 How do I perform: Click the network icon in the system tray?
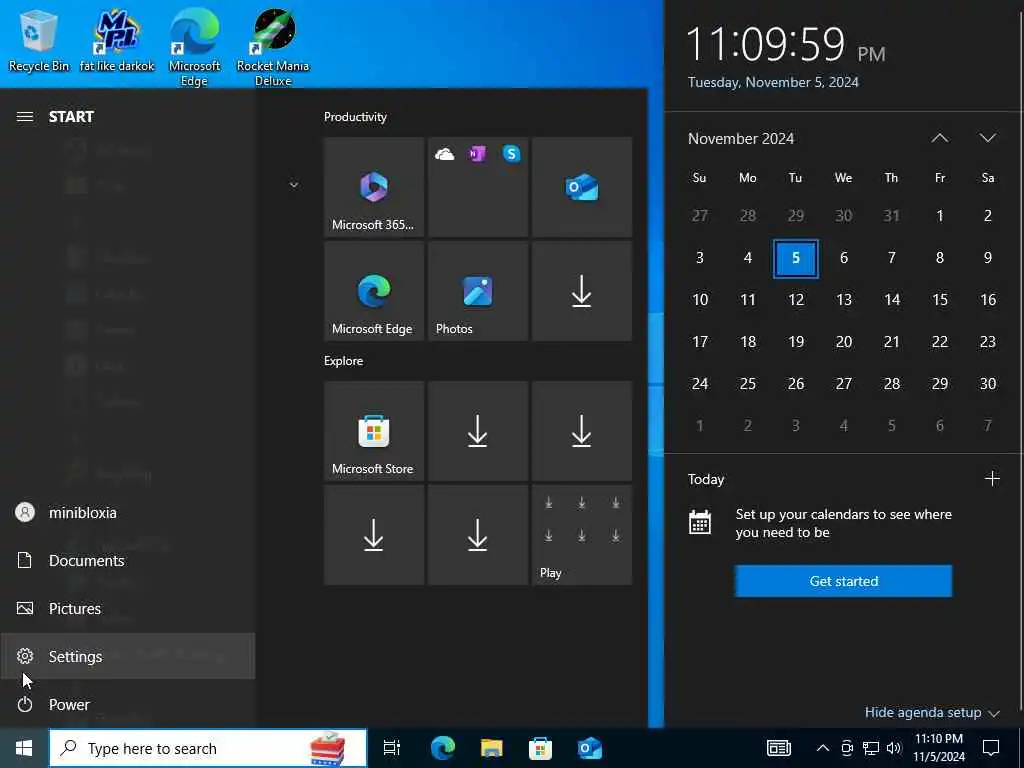(x=871, y=748)
